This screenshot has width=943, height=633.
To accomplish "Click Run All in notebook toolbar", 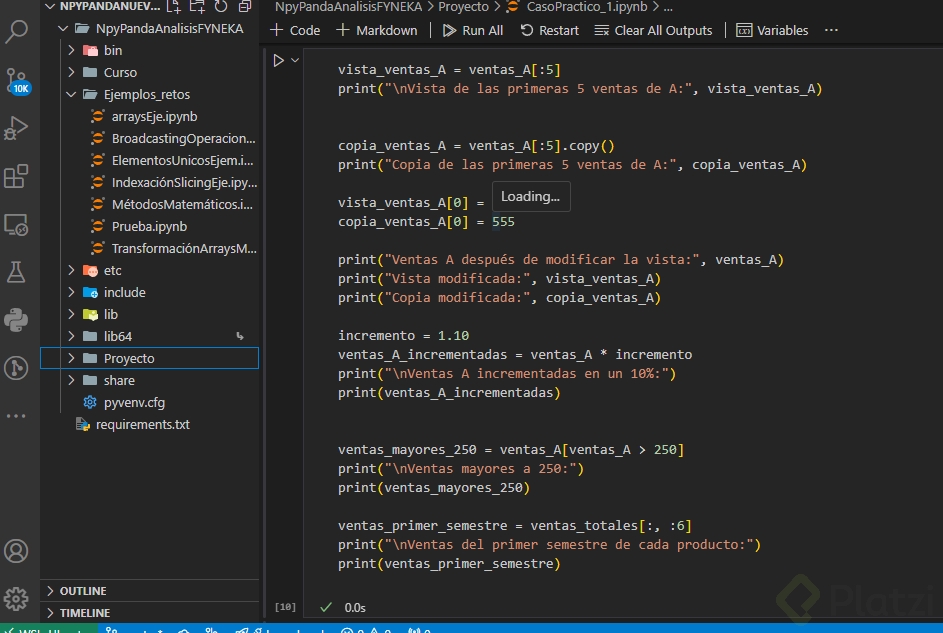I will tap(473, 30).
